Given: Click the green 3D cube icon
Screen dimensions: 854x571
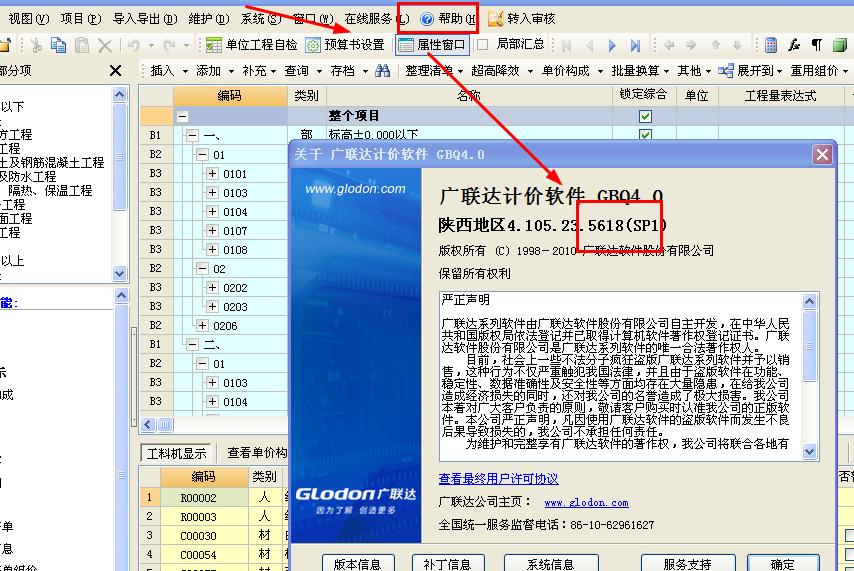Looking at the screenshot, I should (840, 45).
